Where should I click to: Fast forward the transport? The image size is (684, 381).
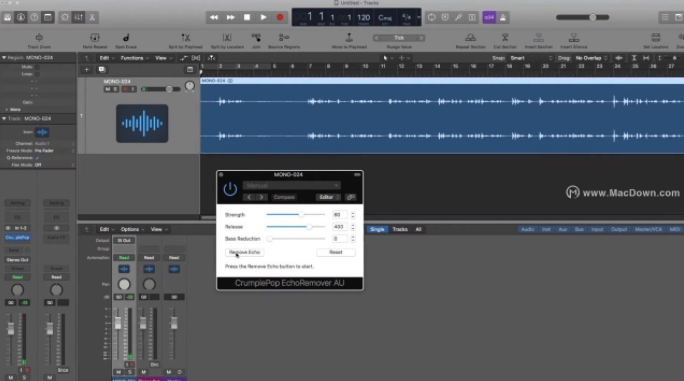coord(230,17)
